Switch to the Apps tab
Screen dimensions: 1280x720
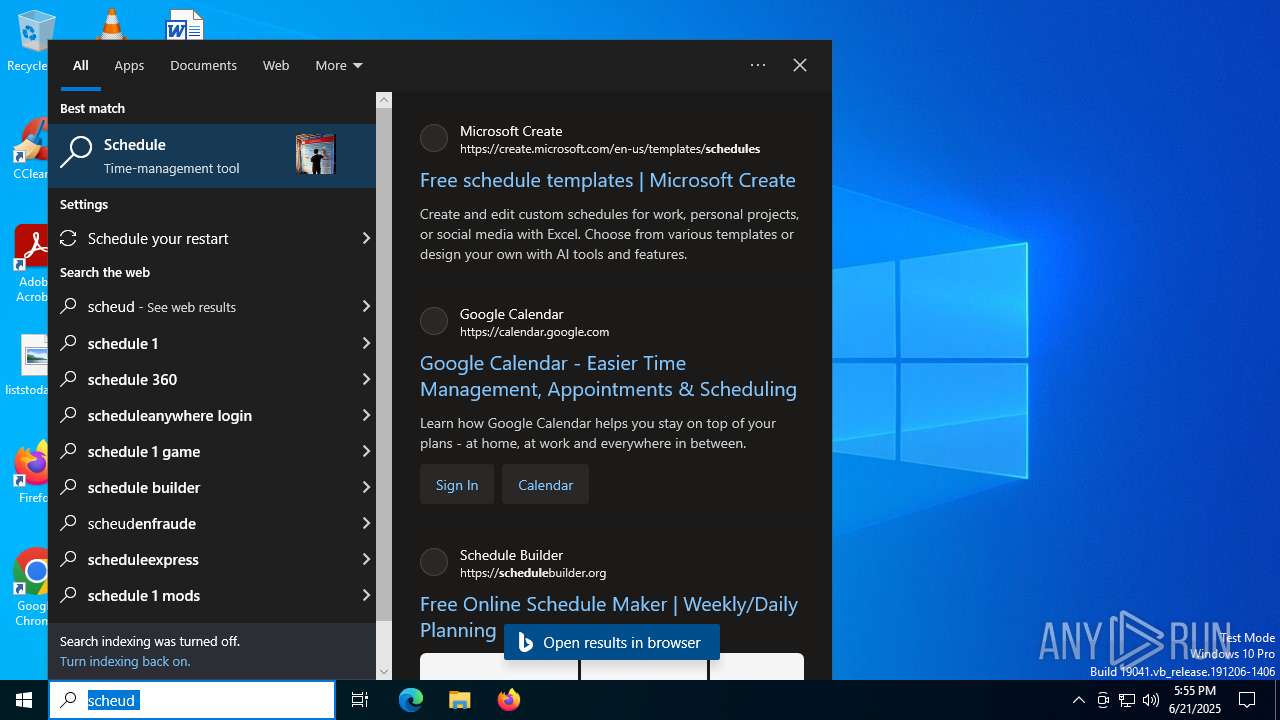click(129, 65)
